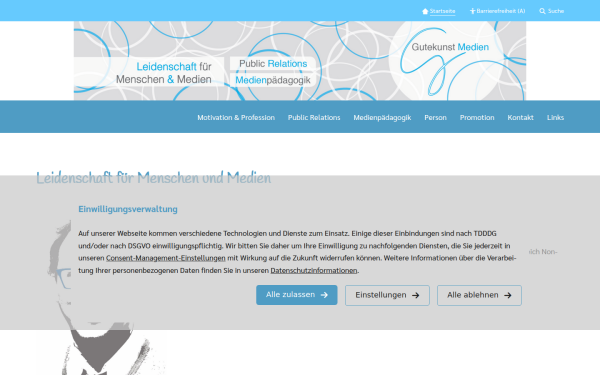Open the Einstellungen consent button

(387, 295)
